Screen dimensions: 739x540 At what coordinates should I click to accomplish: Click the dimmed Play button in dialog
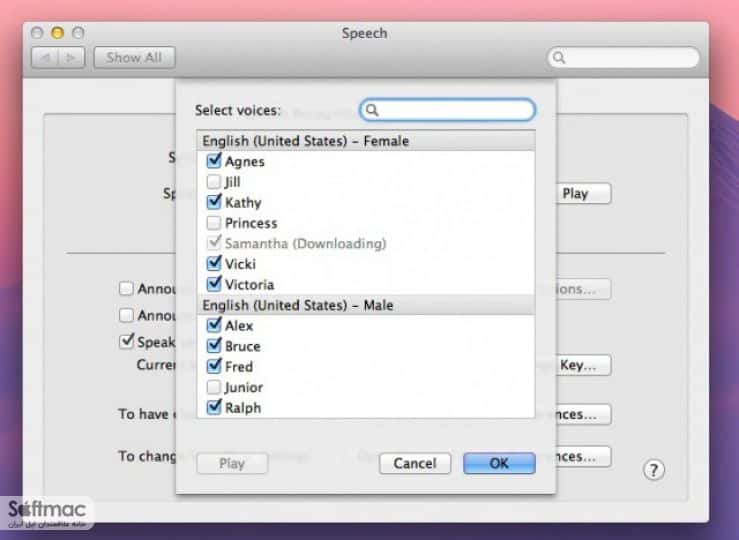(x=232, y=463)
